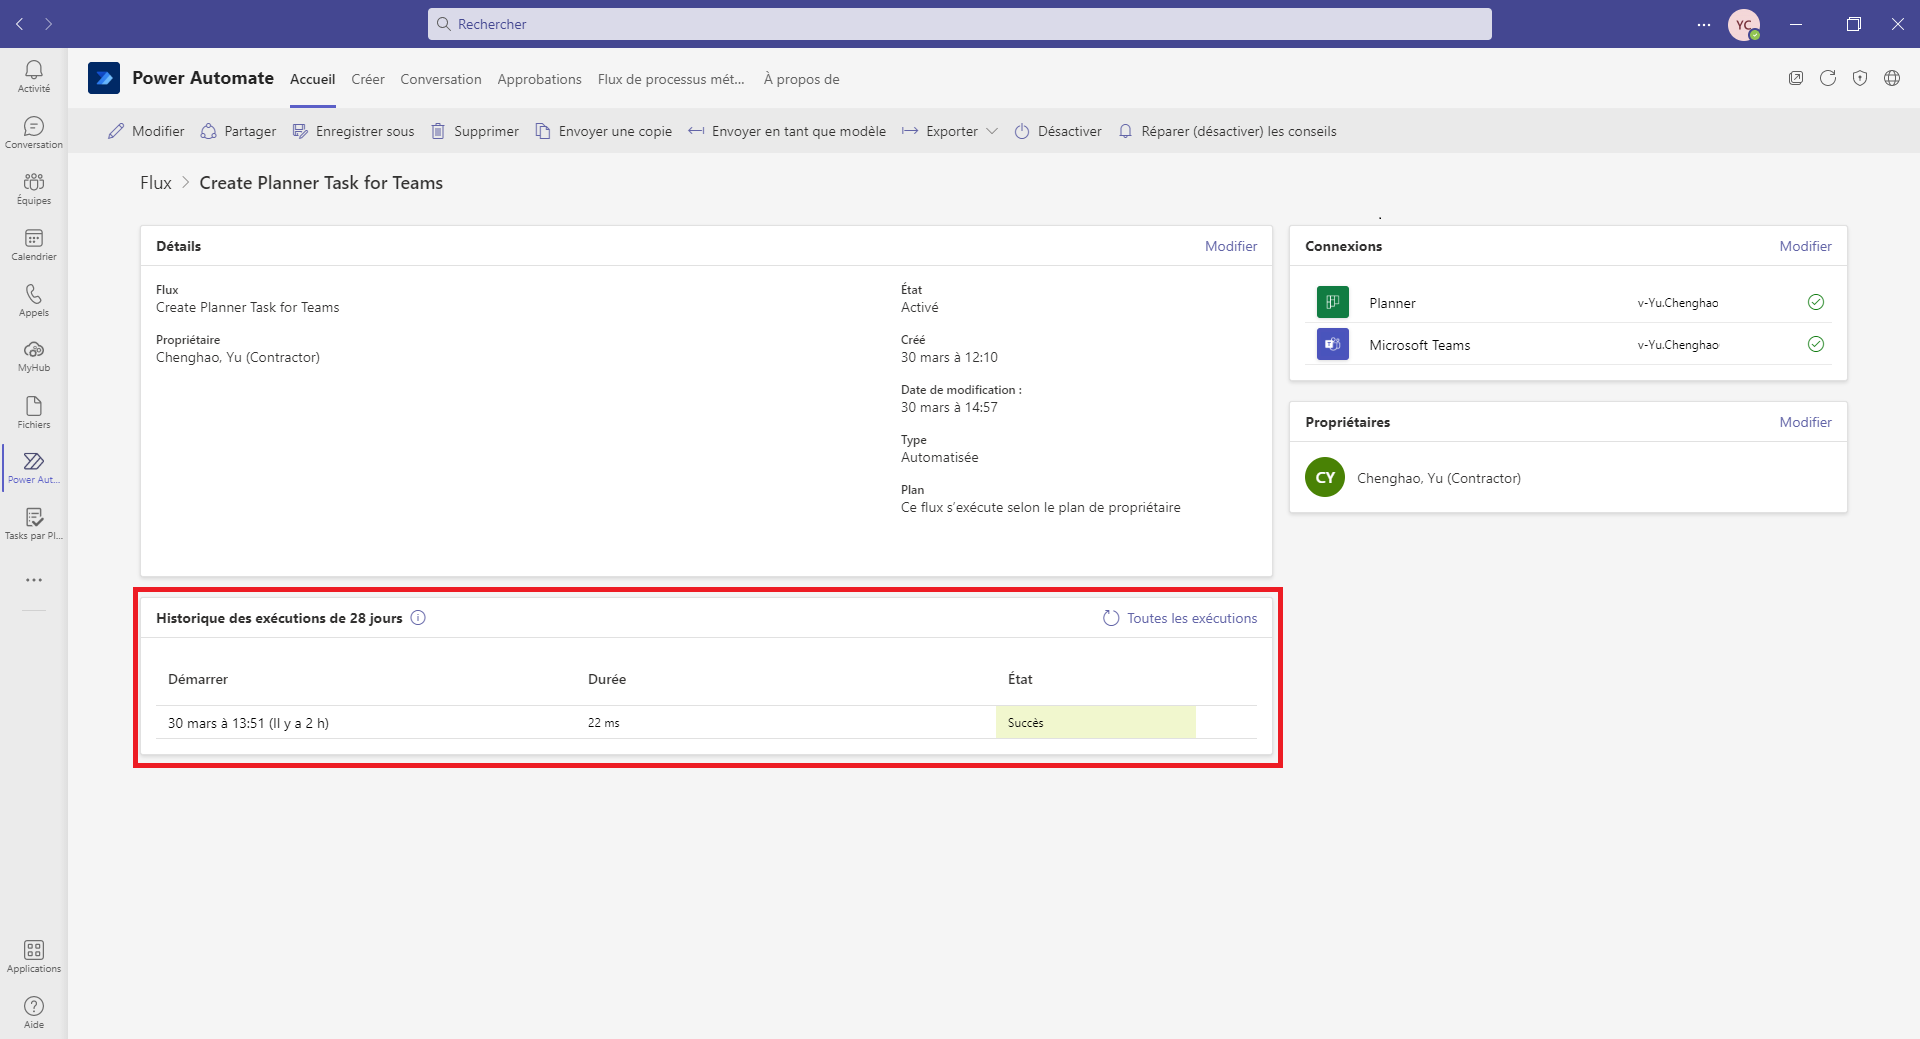Image resolution: width=1920 pixels, height=1039 pixels.
Task: Click the Microsoft Teams status checkmark
Action: pyautogui.click(x=1816, y=344)
